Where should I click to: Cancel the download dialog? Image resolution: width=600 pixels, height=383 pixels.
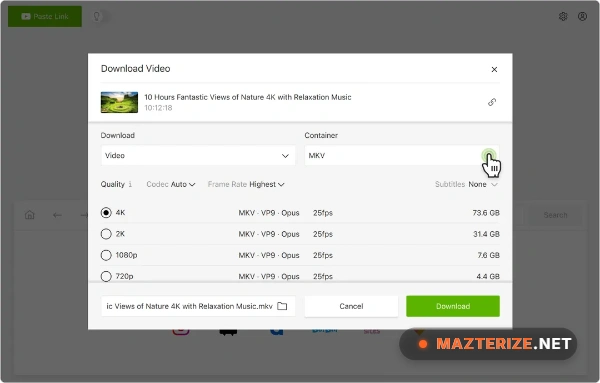click(x=351, y=306)
